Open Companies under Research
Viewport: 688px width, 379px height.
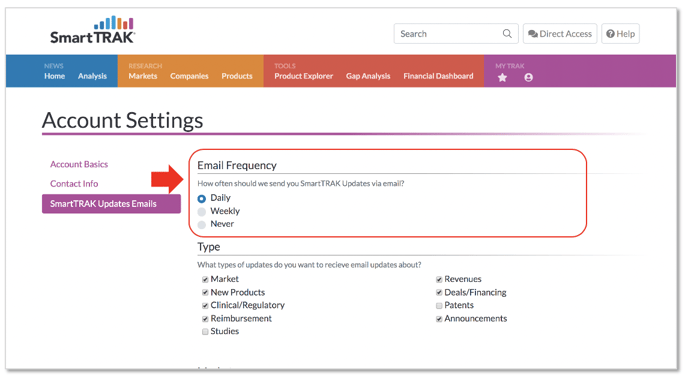(189, 76)
